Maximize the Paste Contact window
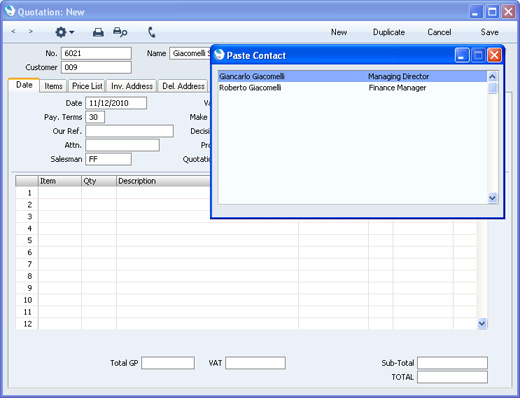The image size is (520, 398). click(478, 55)
